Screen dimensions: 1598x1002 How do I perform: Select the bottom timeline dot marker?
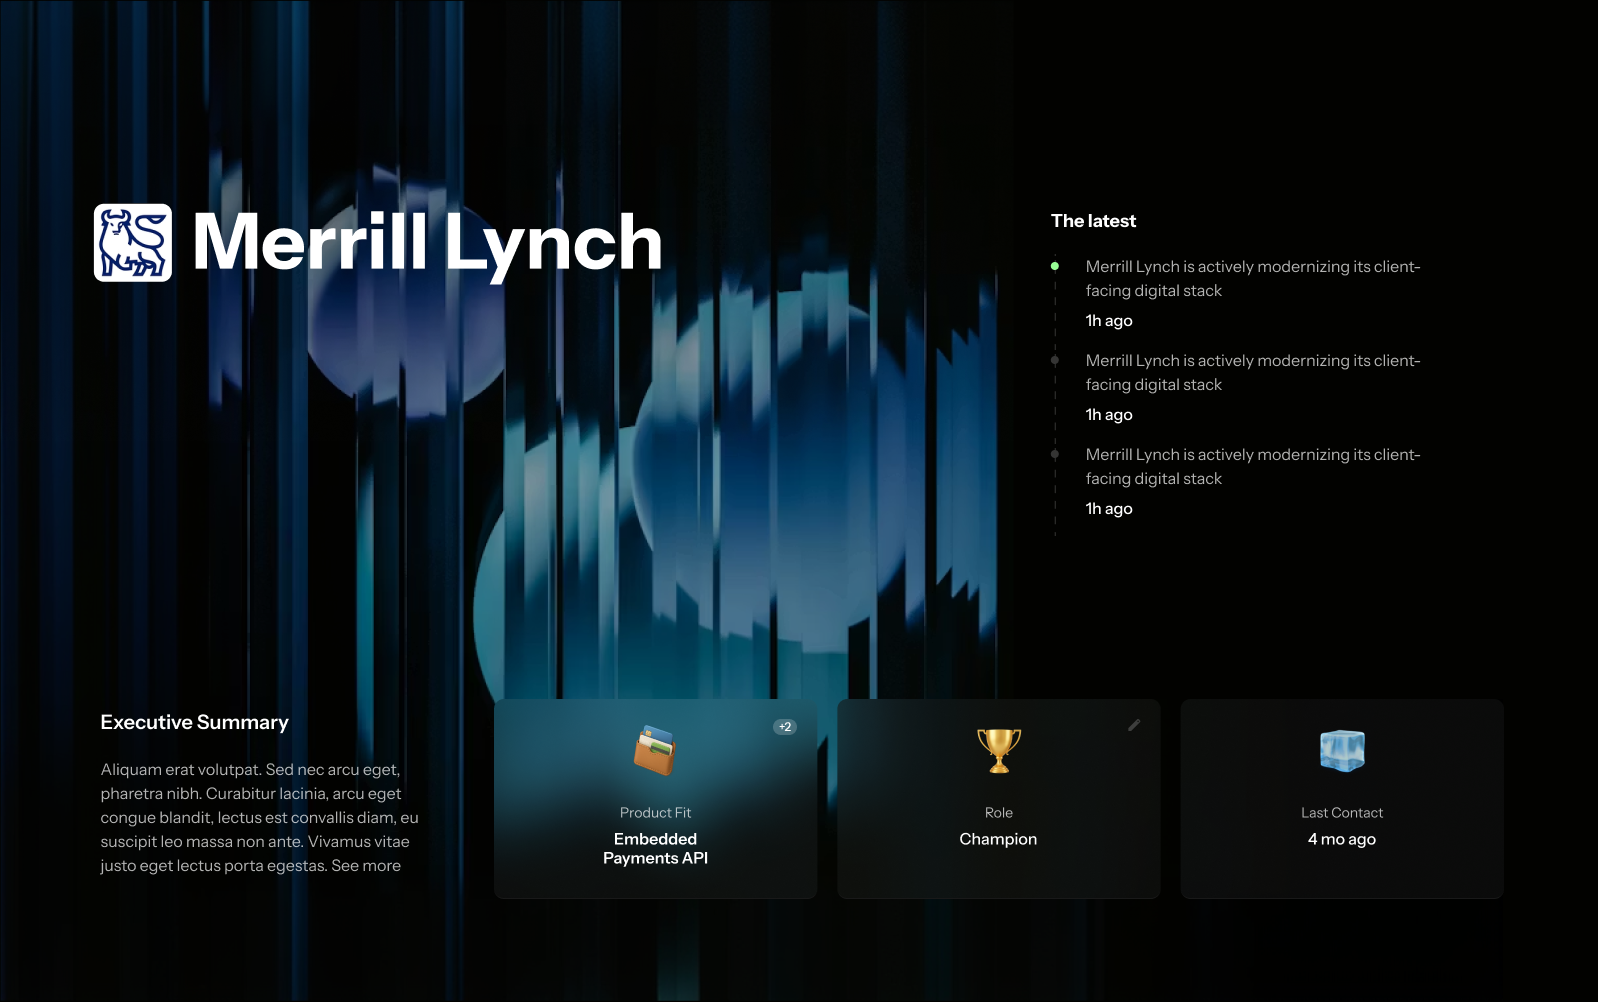click(1055, 454)
